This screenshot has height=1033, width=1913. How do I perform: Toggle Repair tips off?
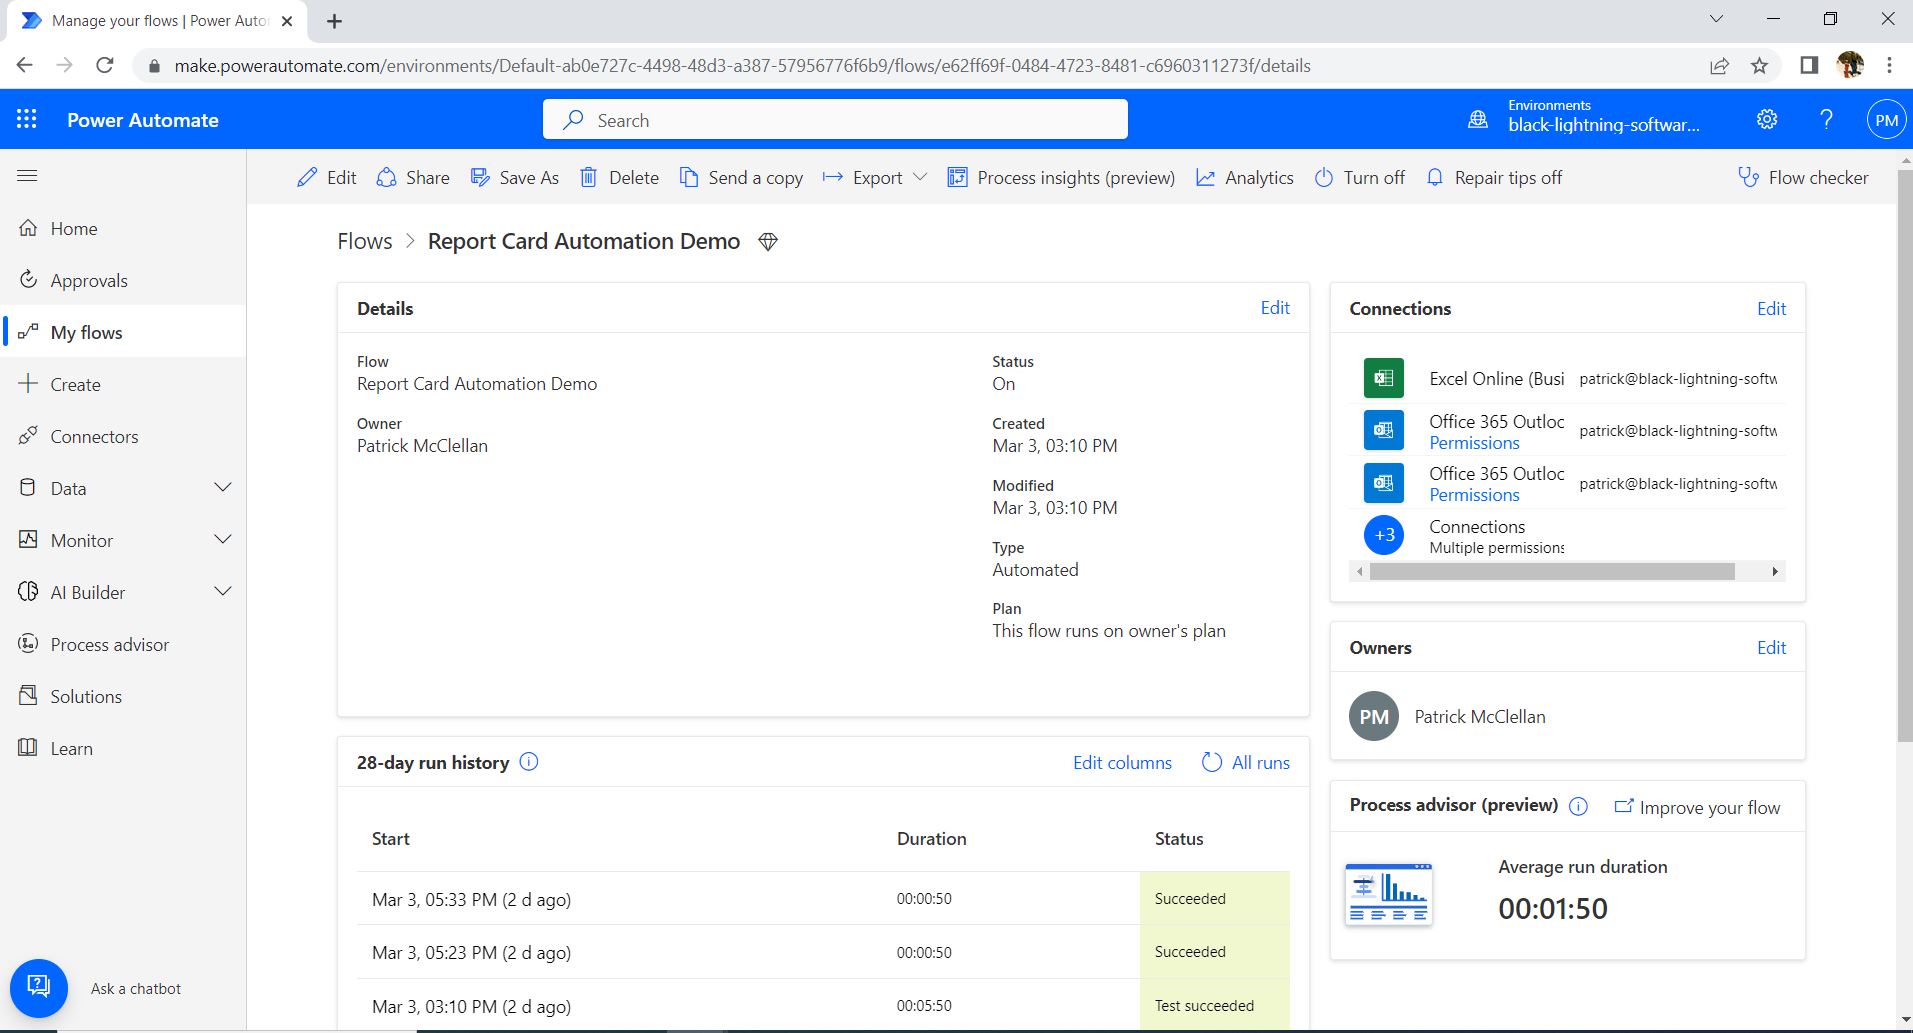click(x=1494, y=178)
